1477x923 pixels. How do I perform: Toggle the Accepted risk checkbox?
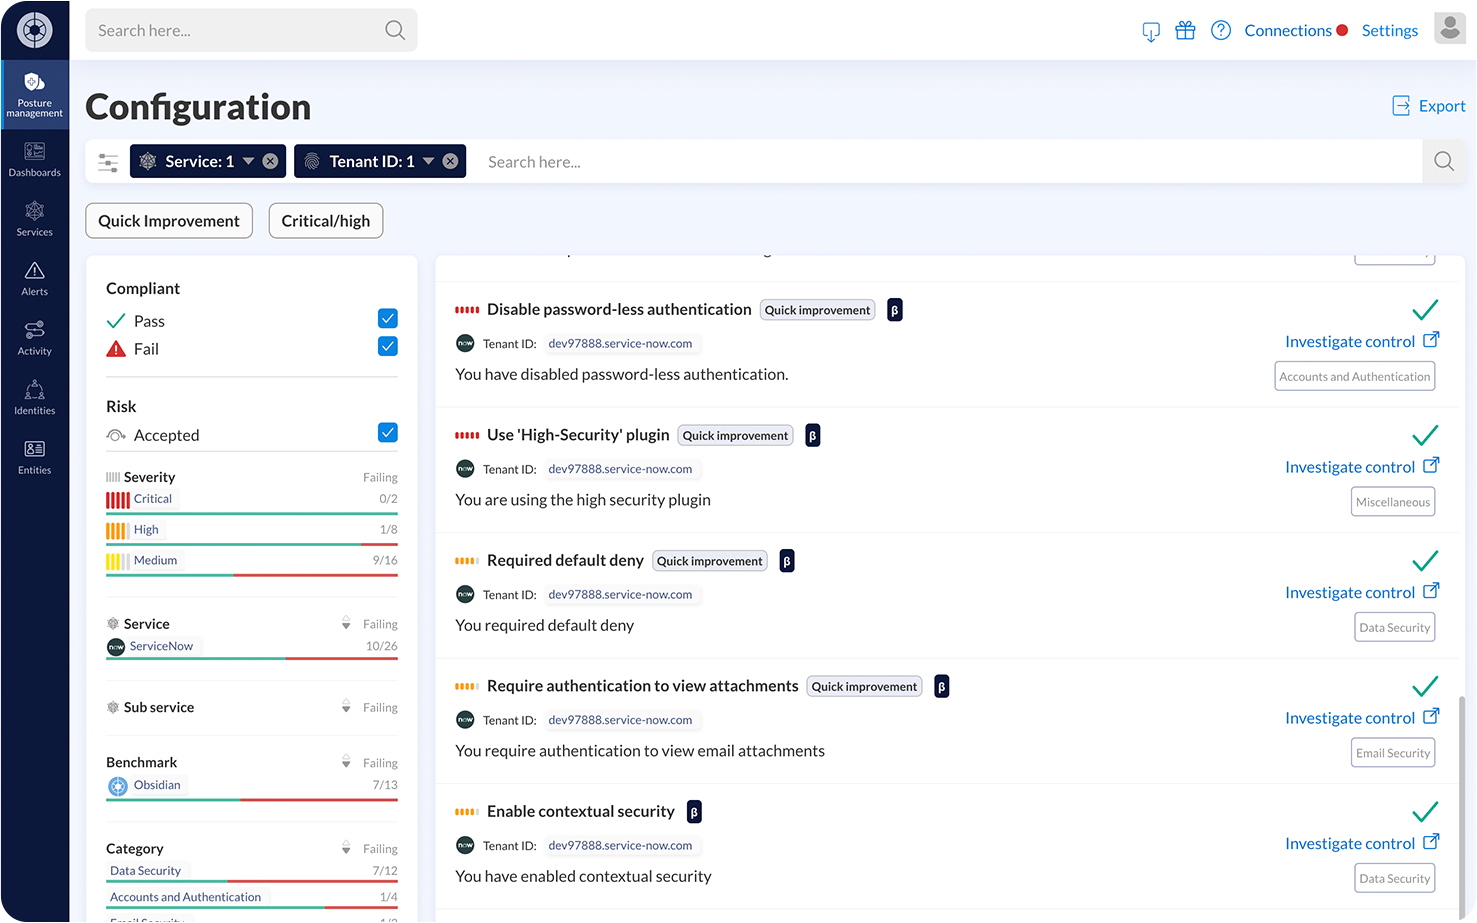[x=388, y=433]
